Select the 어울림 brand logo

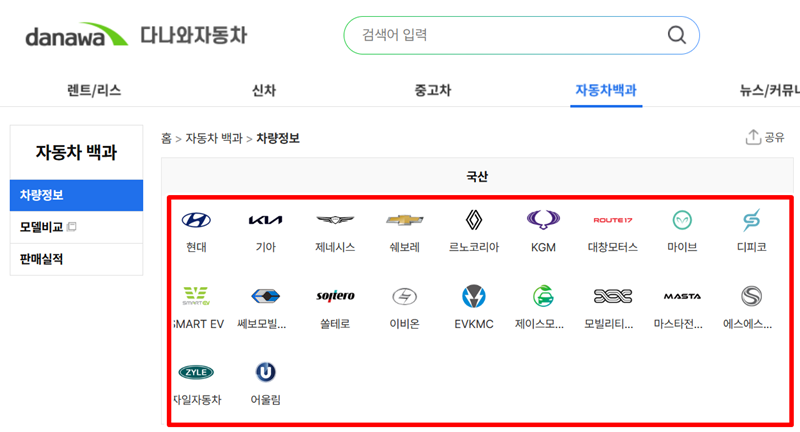click(265, 372)
